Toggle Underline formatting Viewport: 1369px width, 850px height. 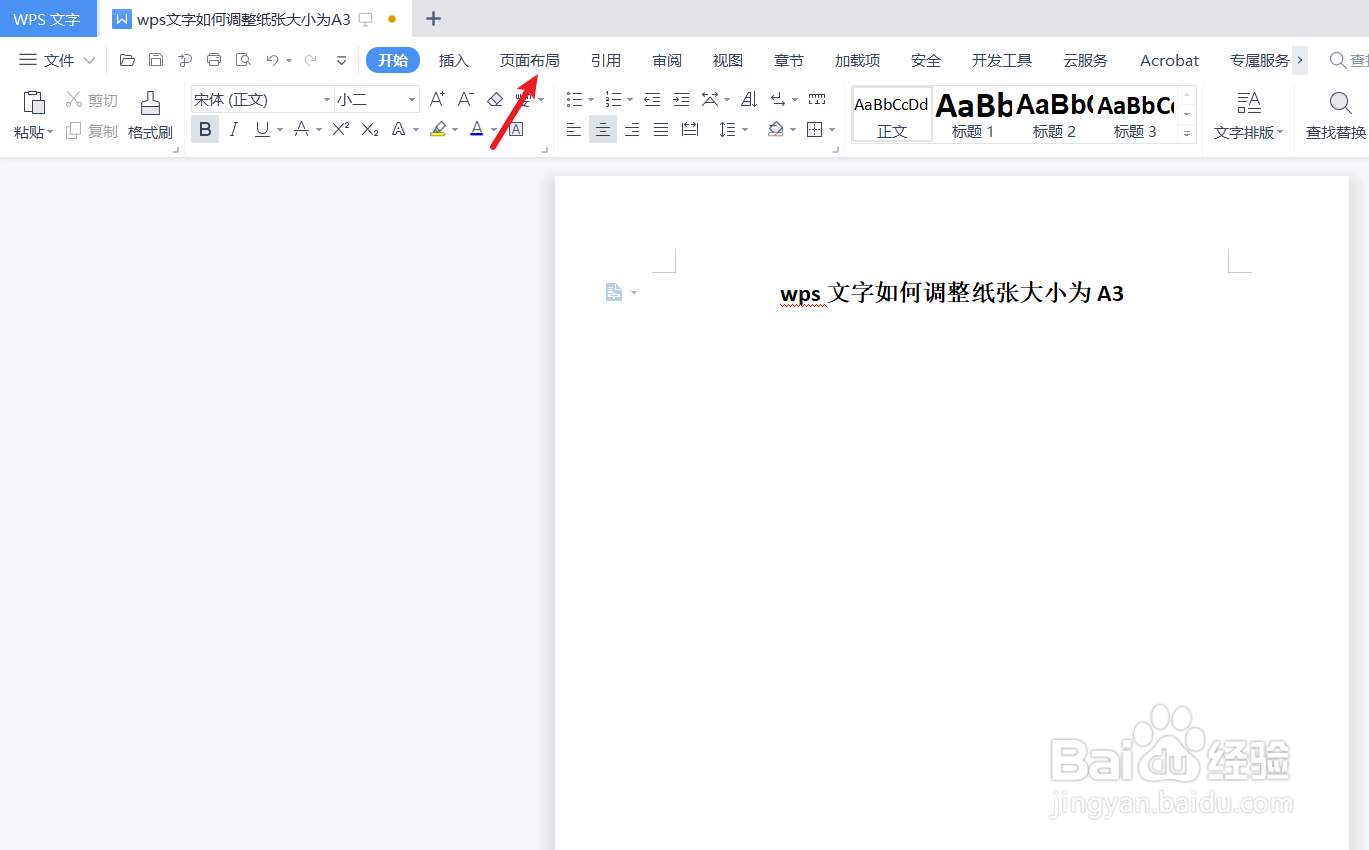coord(262,129)
